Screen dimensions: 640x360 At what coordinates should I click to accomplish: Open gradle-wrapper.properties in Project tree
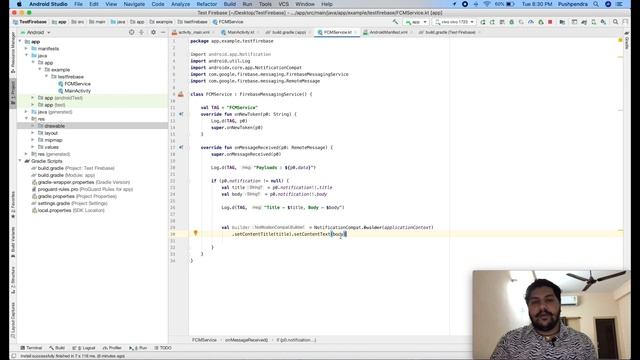click(x=81, y=182)
